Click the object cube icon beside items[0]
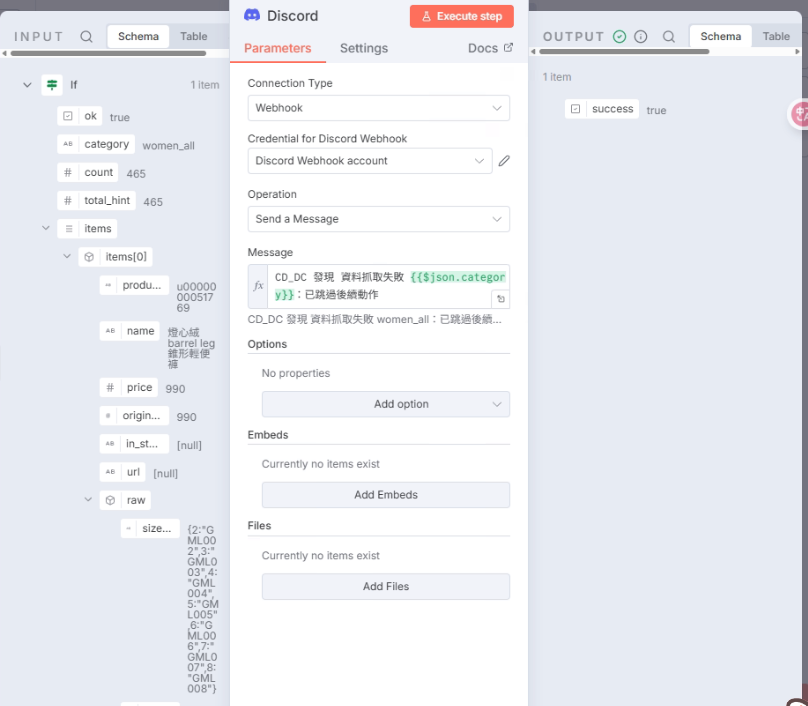This screenshot has height=706, width=808. tap(89, 257)
